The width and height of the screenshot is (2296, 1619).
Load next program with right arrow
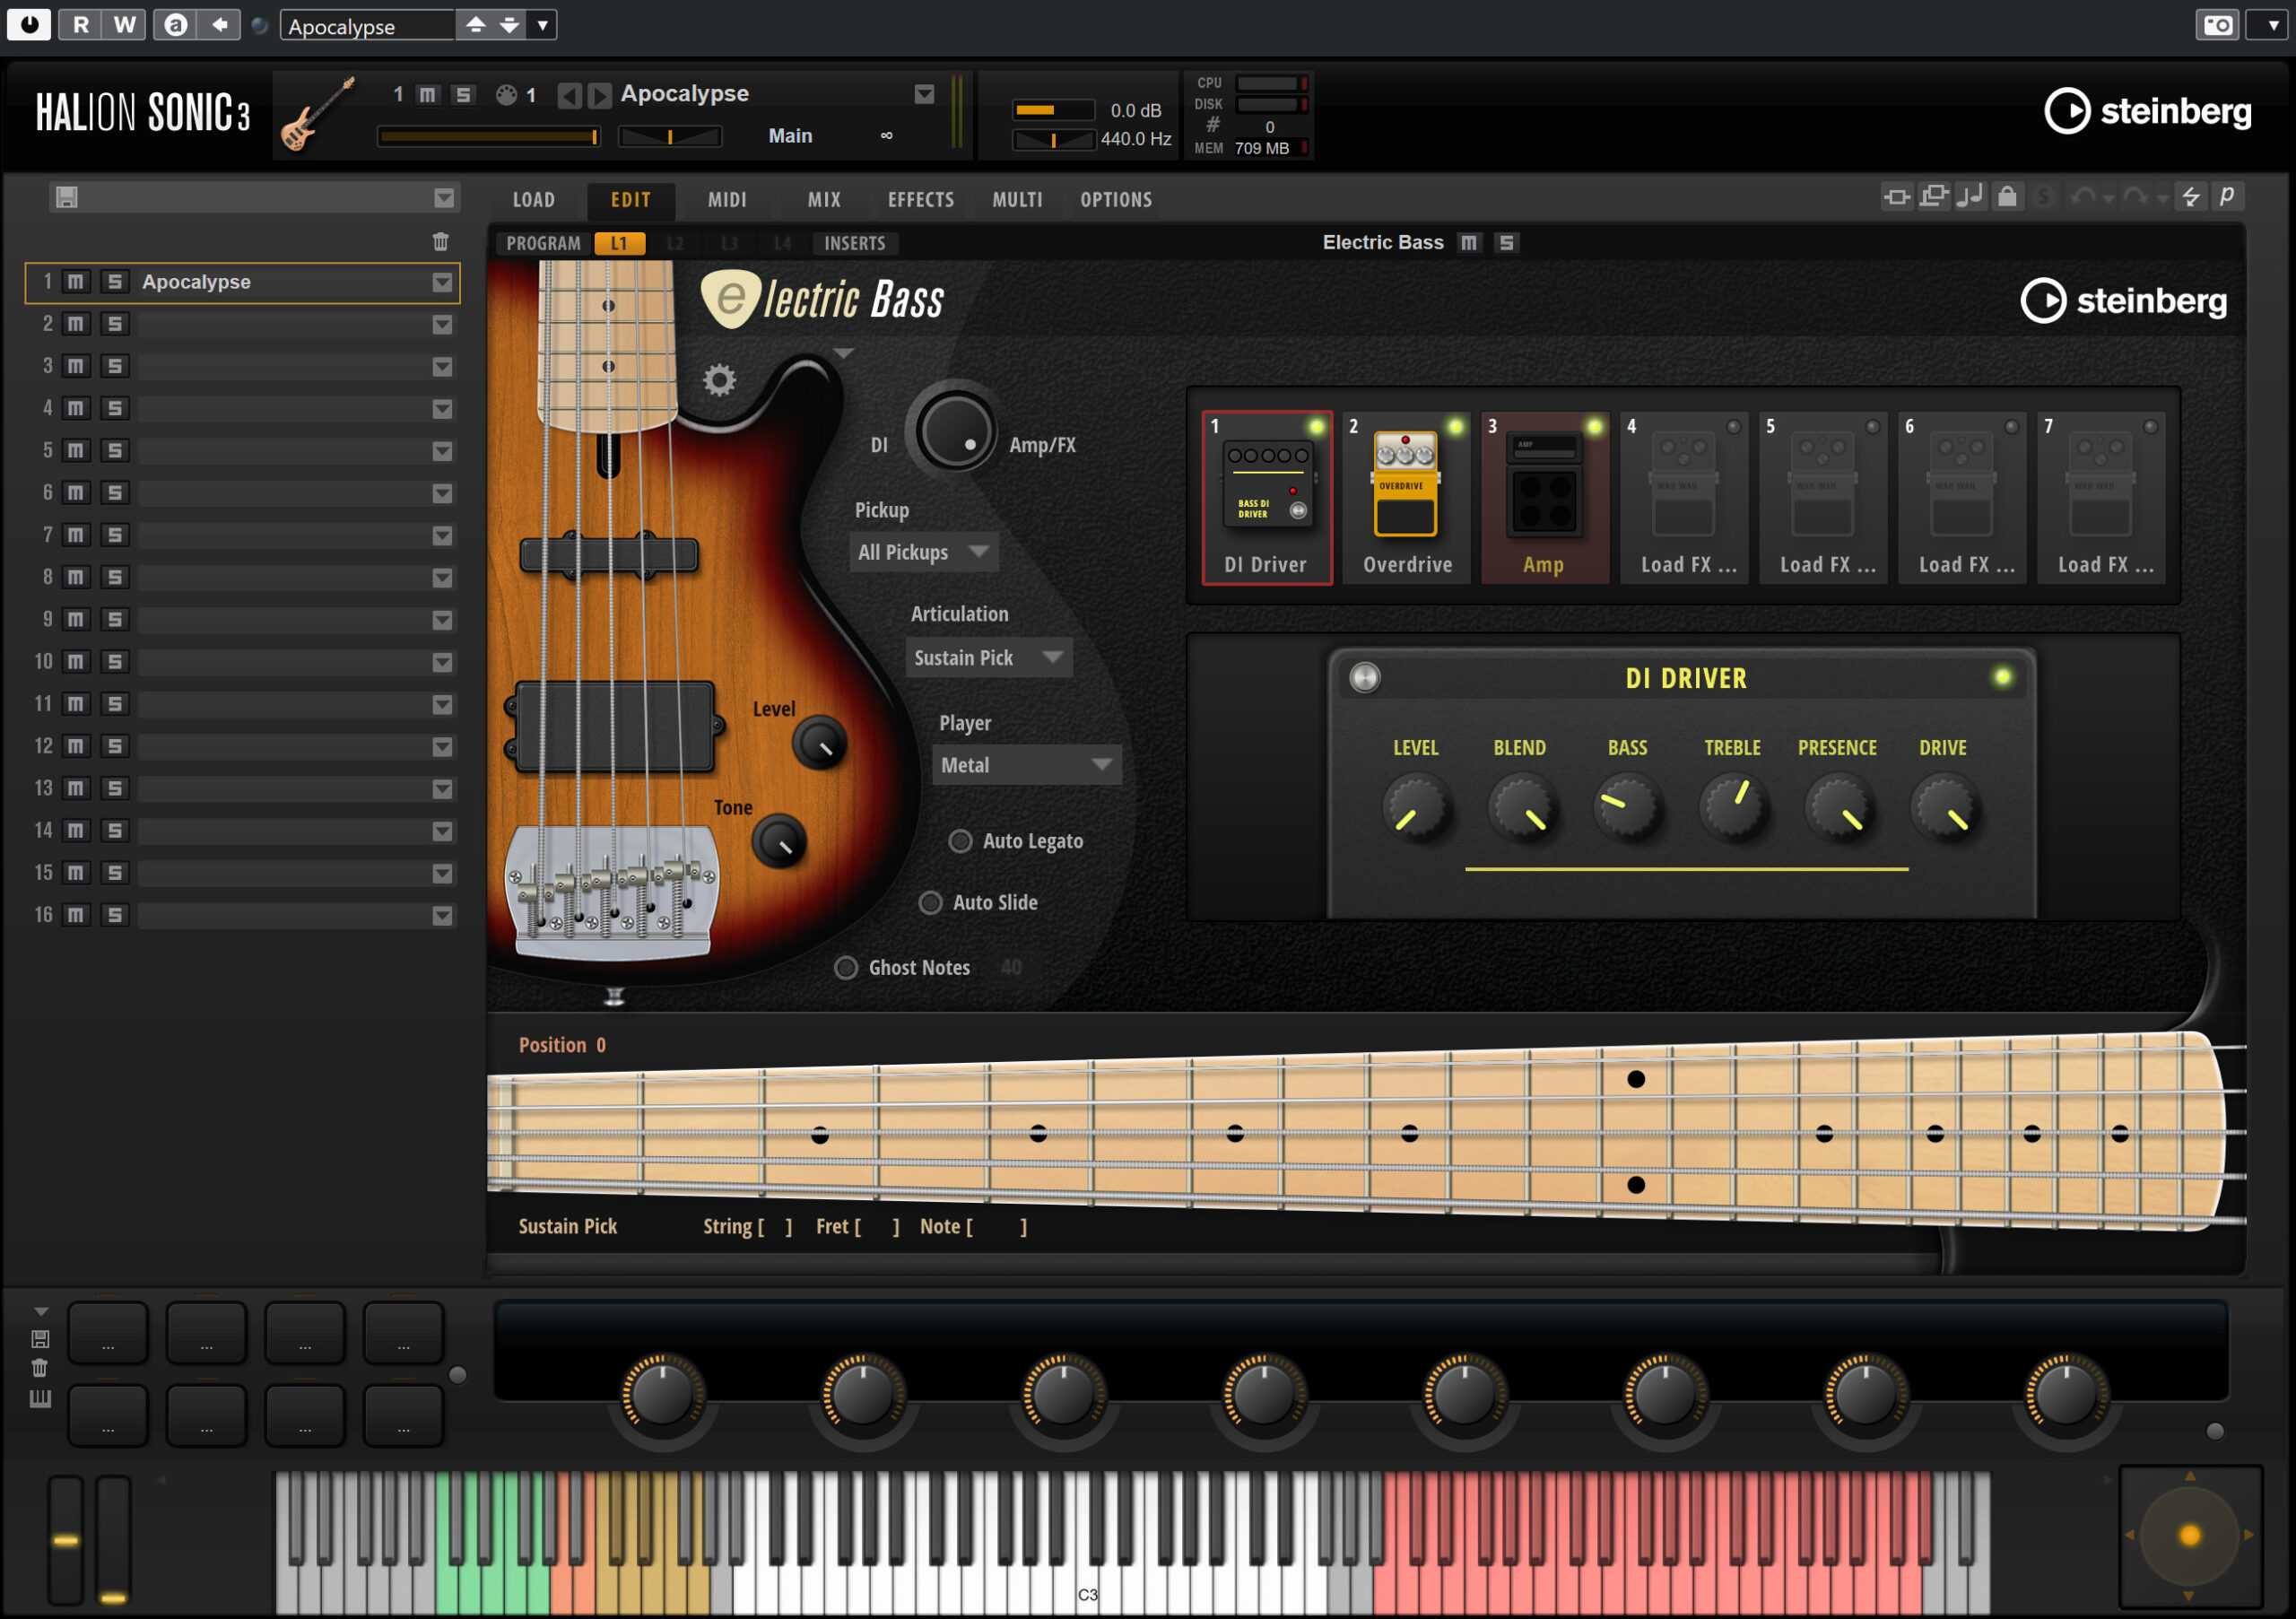click(x=599, y=95)
